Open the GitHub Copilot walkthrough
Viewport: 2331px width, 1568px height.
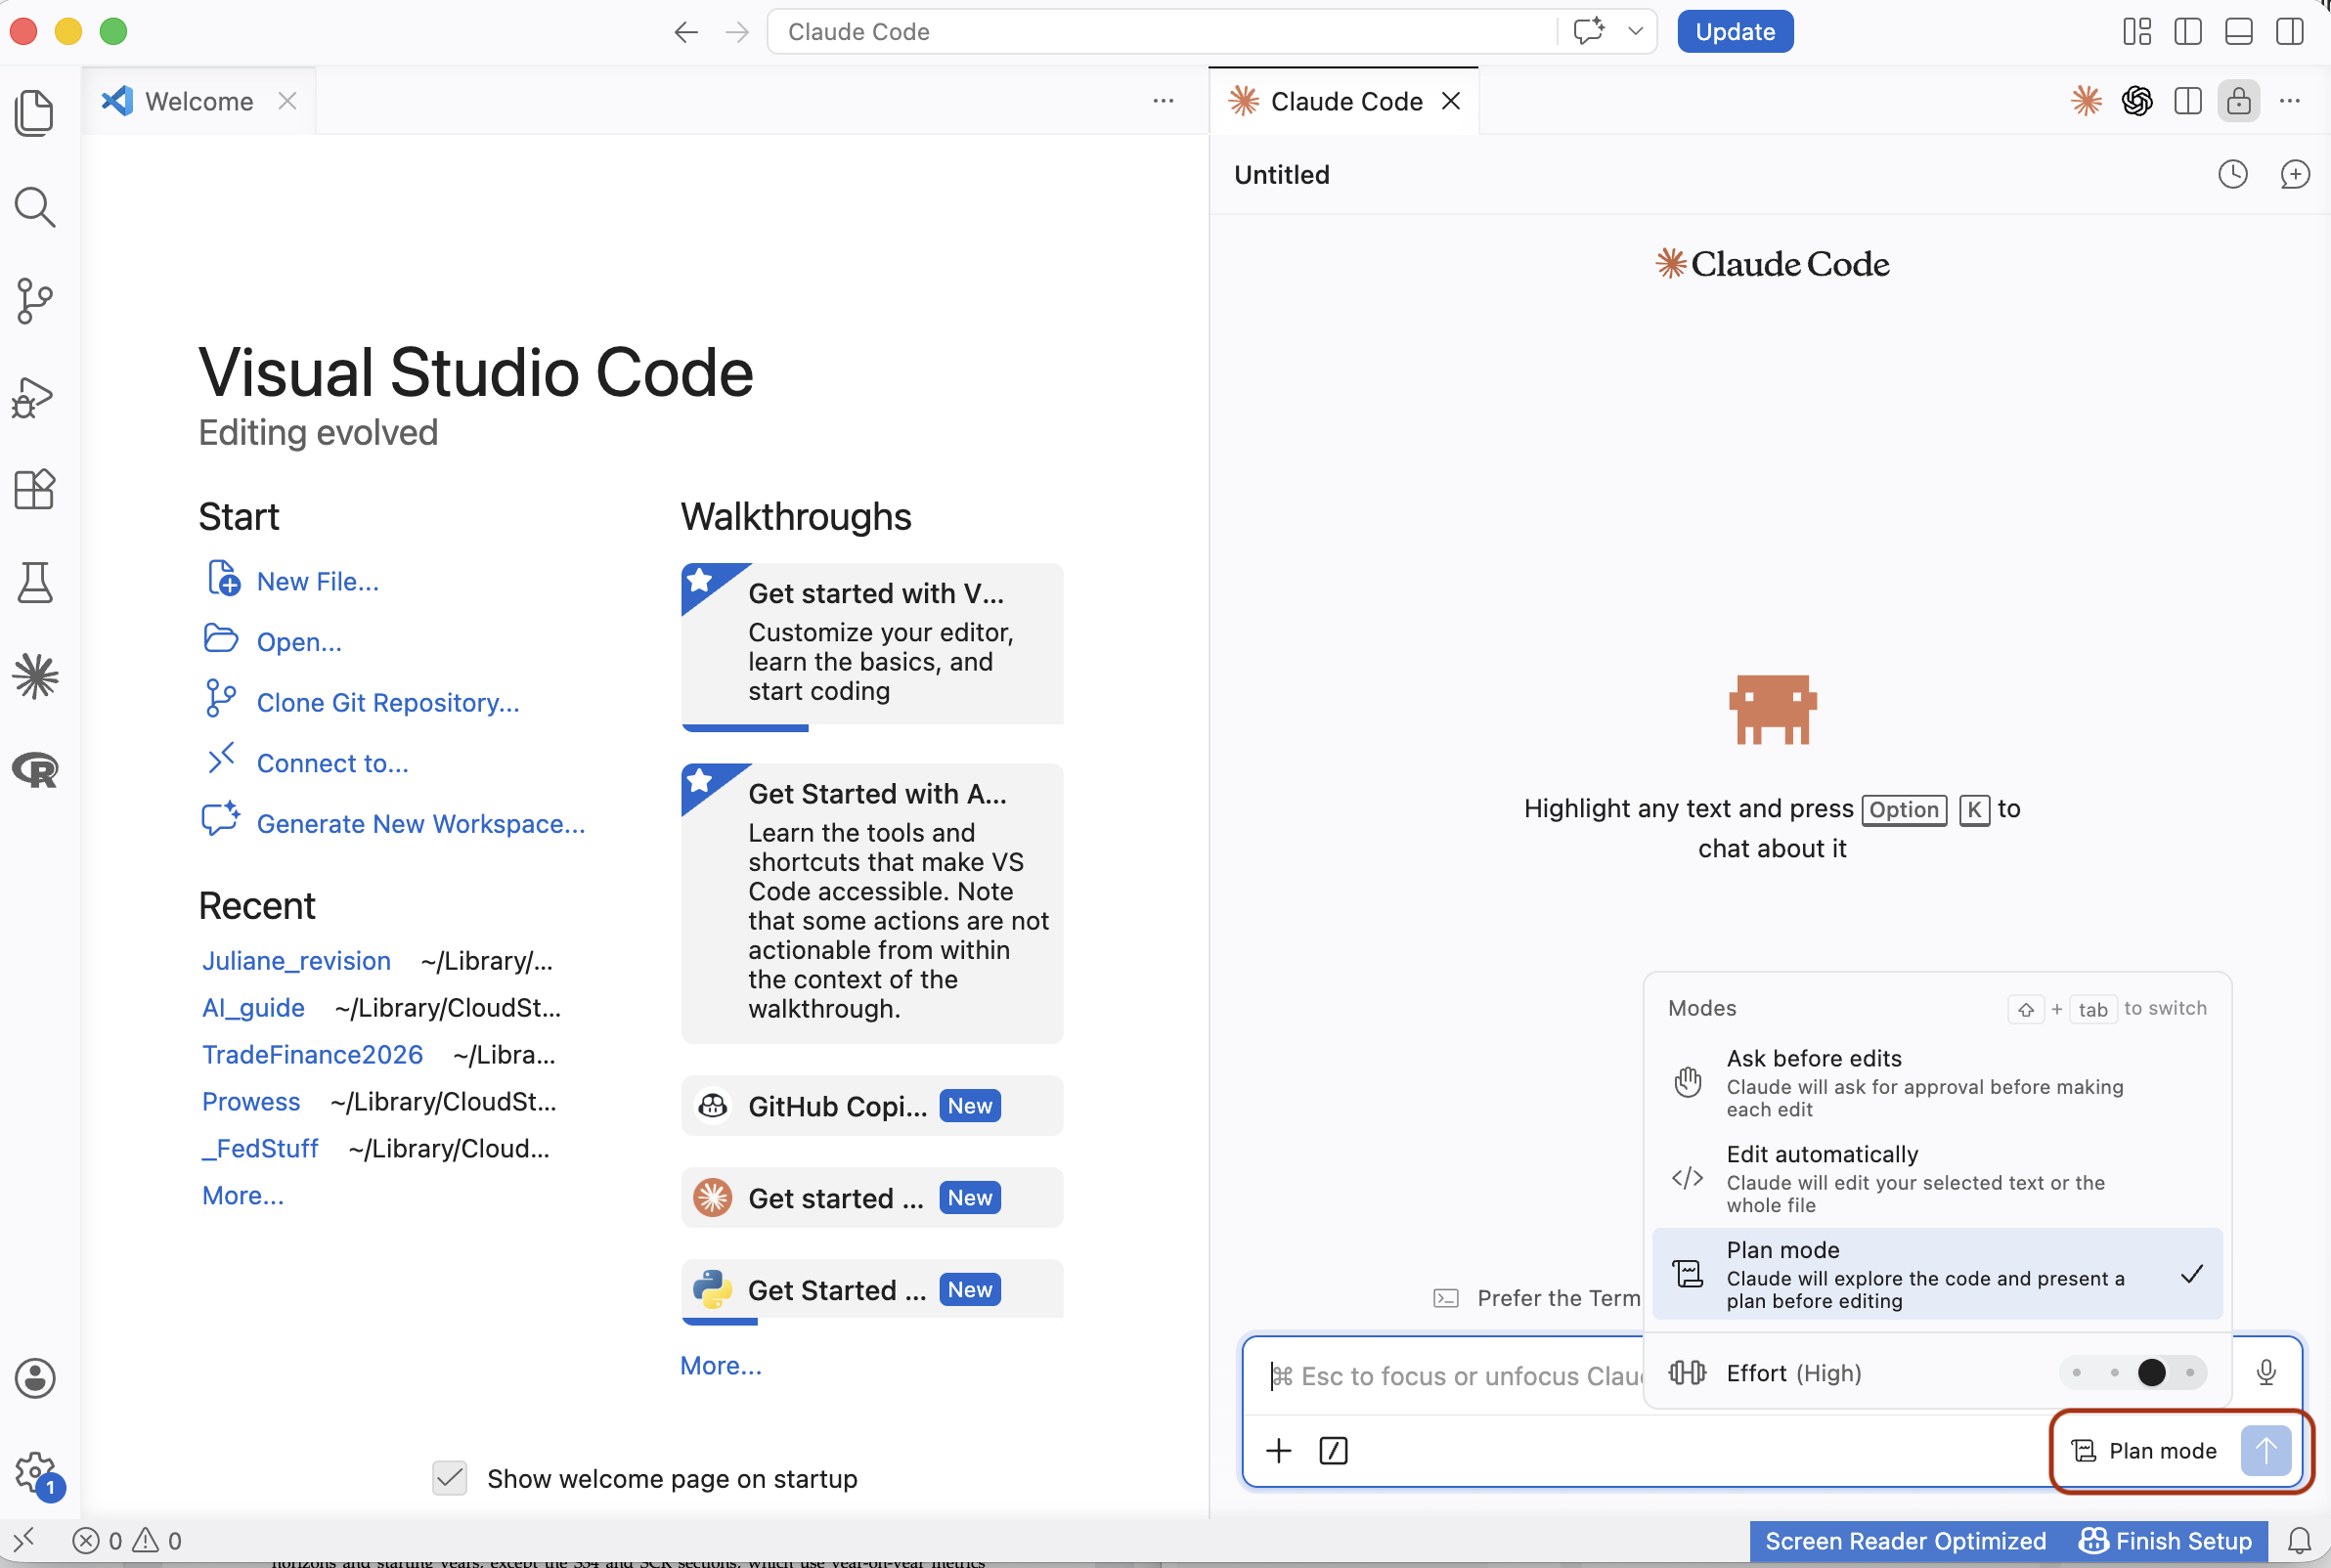click(872, 1106)
